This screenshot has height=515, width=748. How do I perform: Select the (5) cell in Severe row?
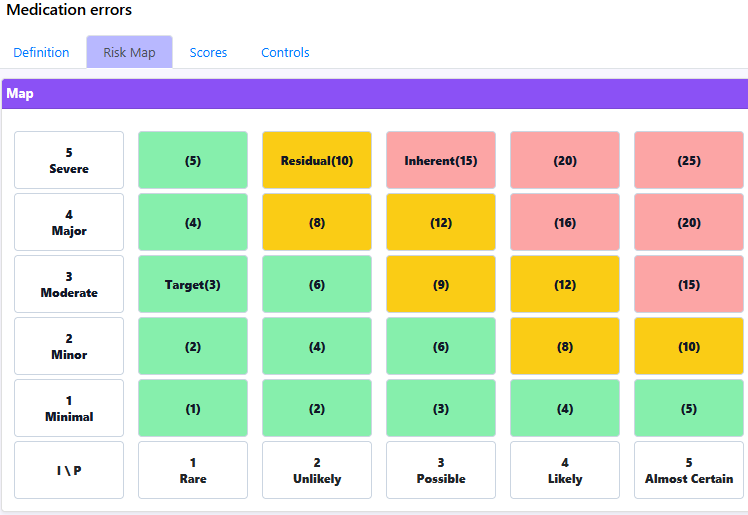pos(193,160)
